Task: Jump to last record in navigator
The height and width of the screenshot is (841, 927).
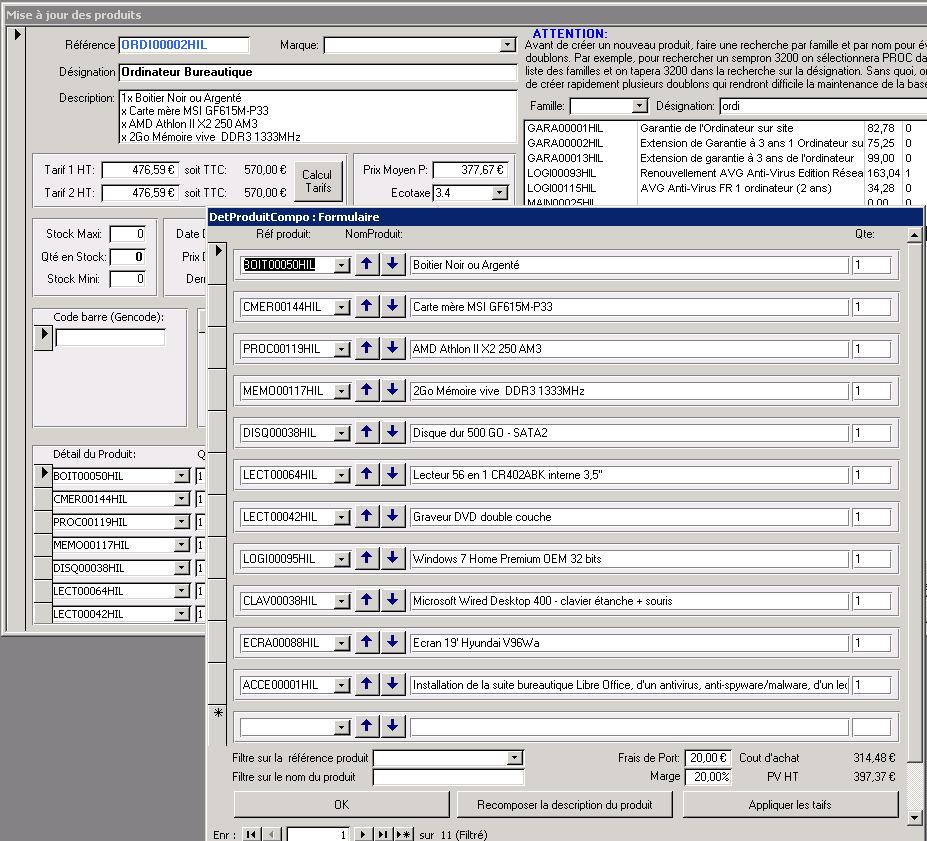Action: [x=383, y=834]
